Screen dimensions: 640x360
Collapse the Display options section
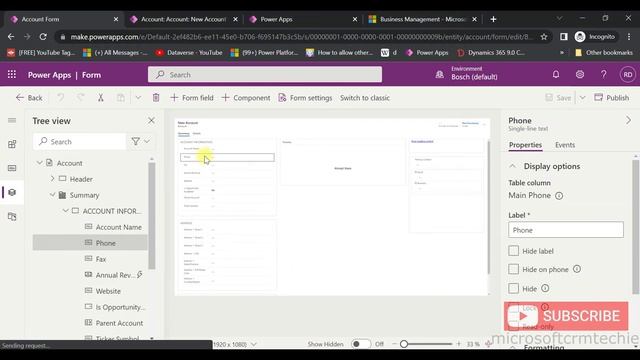(x=512, y=166)
